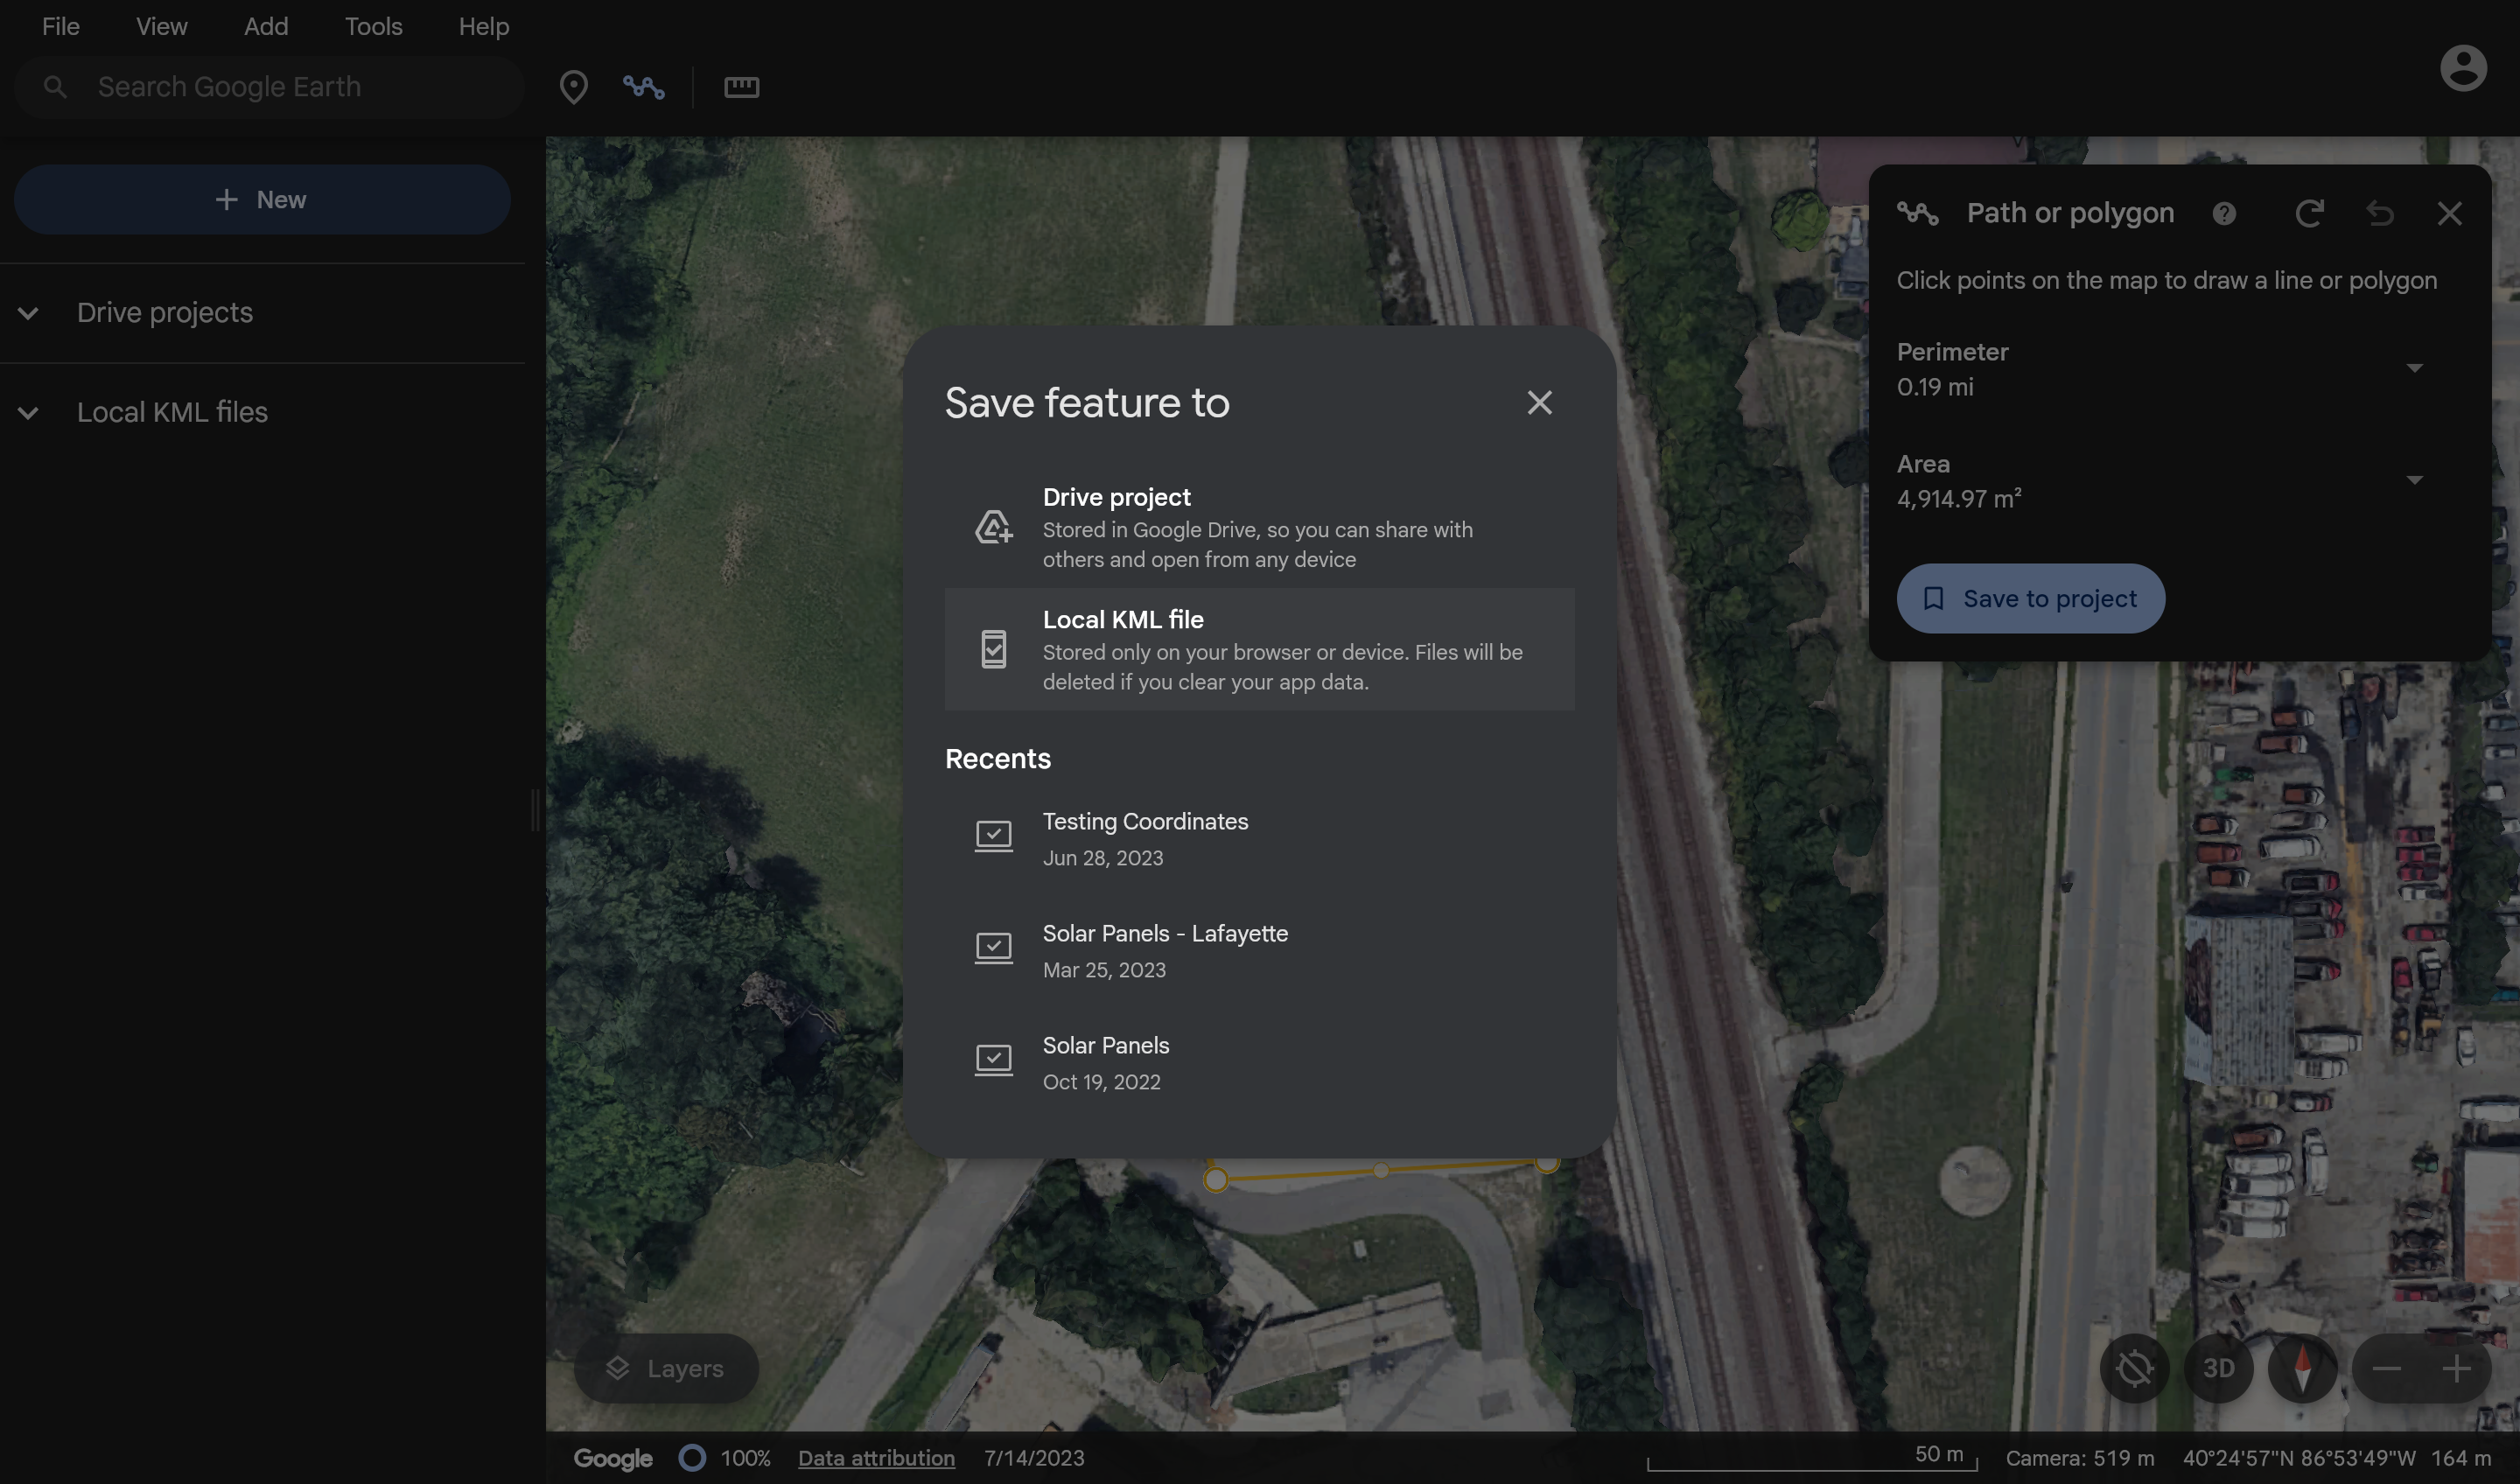
Task: Open the File menu
Action: pos(60,26)
